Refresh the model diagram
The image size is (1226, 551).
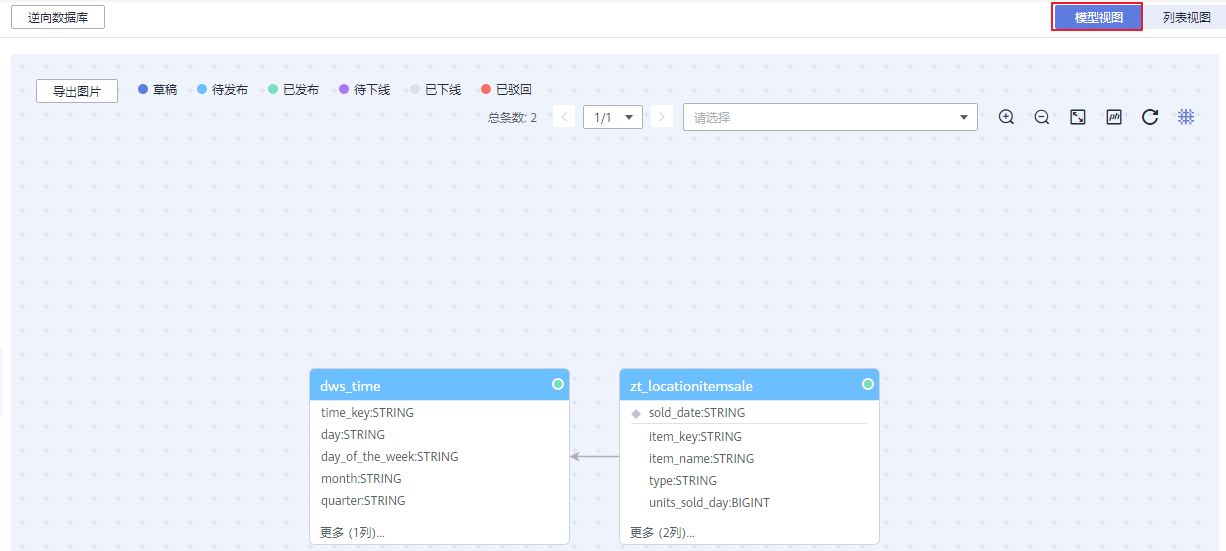(1150, 117)
